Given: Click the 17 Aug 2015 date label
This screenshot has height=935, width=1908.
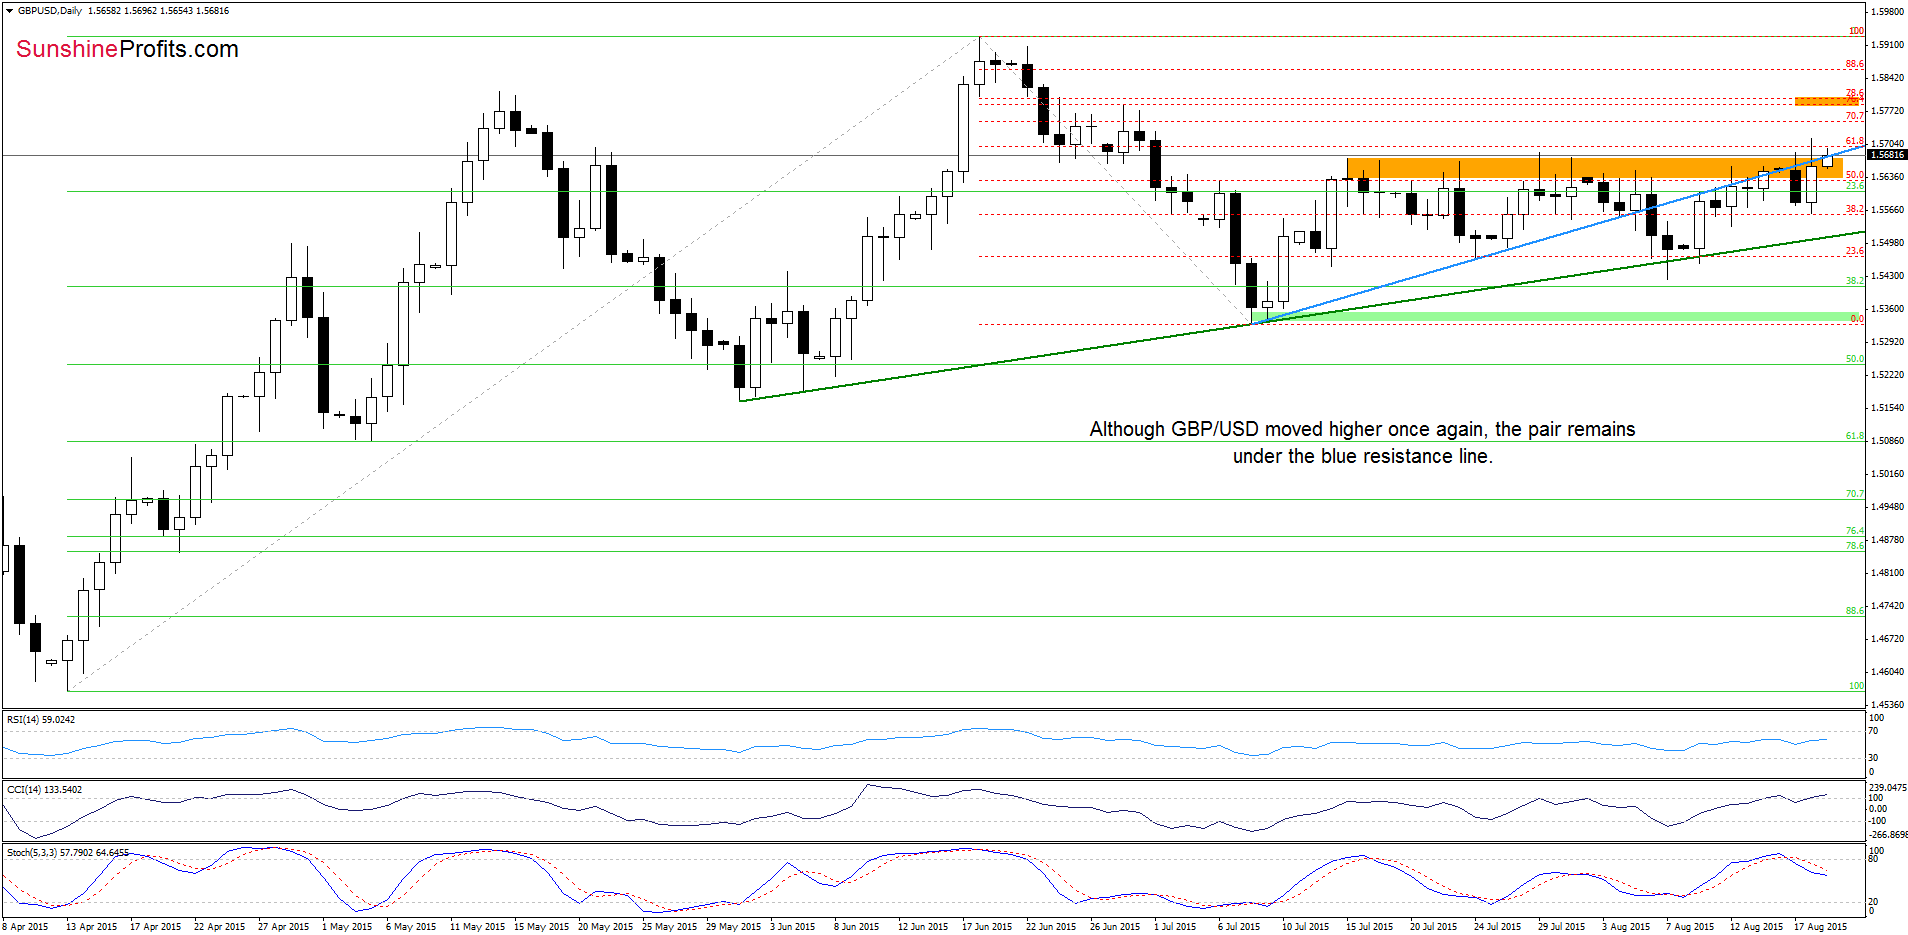Looking at the screenshot, I should pyautogui.click(x=1820, y=927).
